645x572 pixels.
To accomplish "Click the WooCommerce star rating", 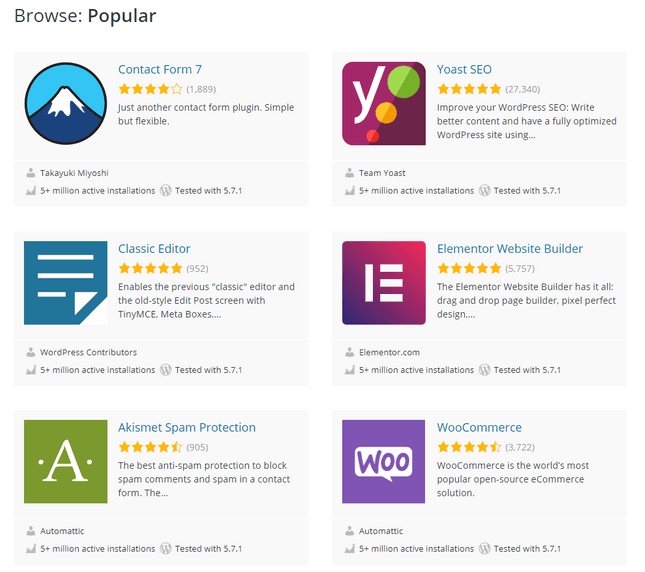I will click(x=469, y=447).
